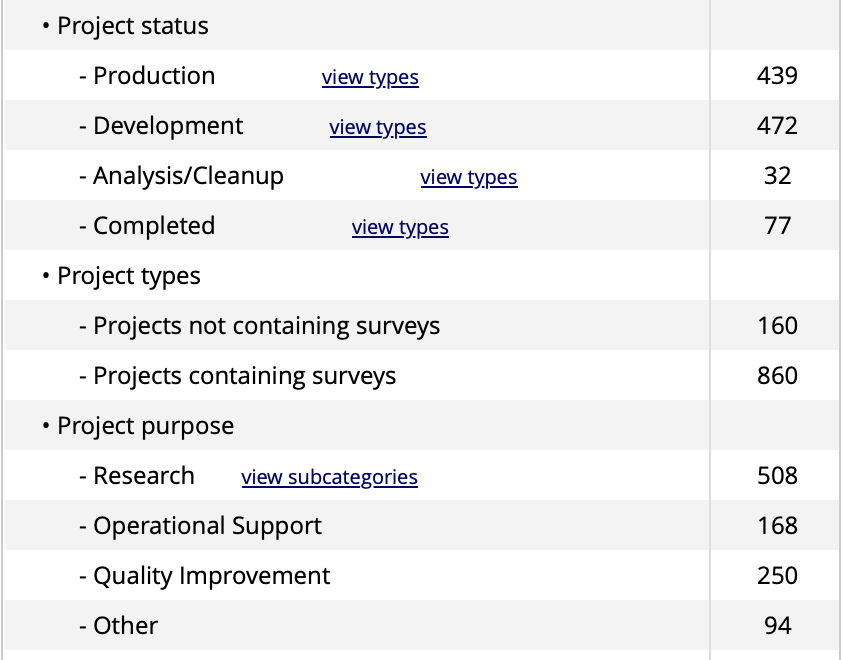Open view types link for Development

point(378,127)
